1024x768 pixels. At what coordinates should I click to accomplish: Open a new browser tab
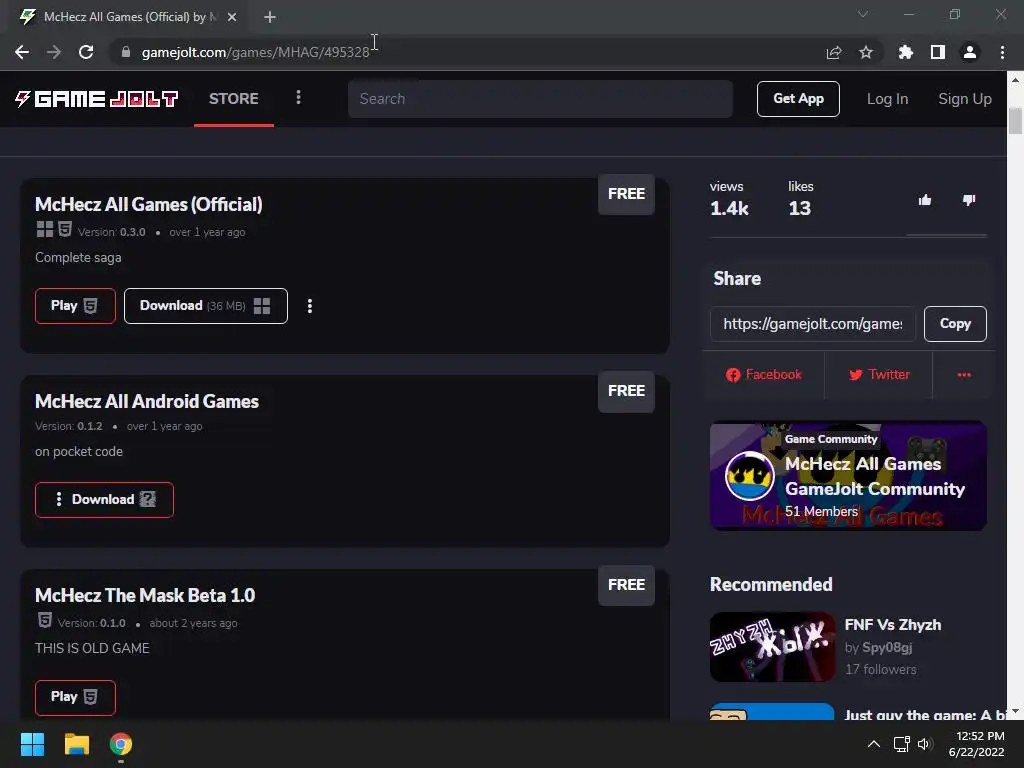tap(270, 17)
